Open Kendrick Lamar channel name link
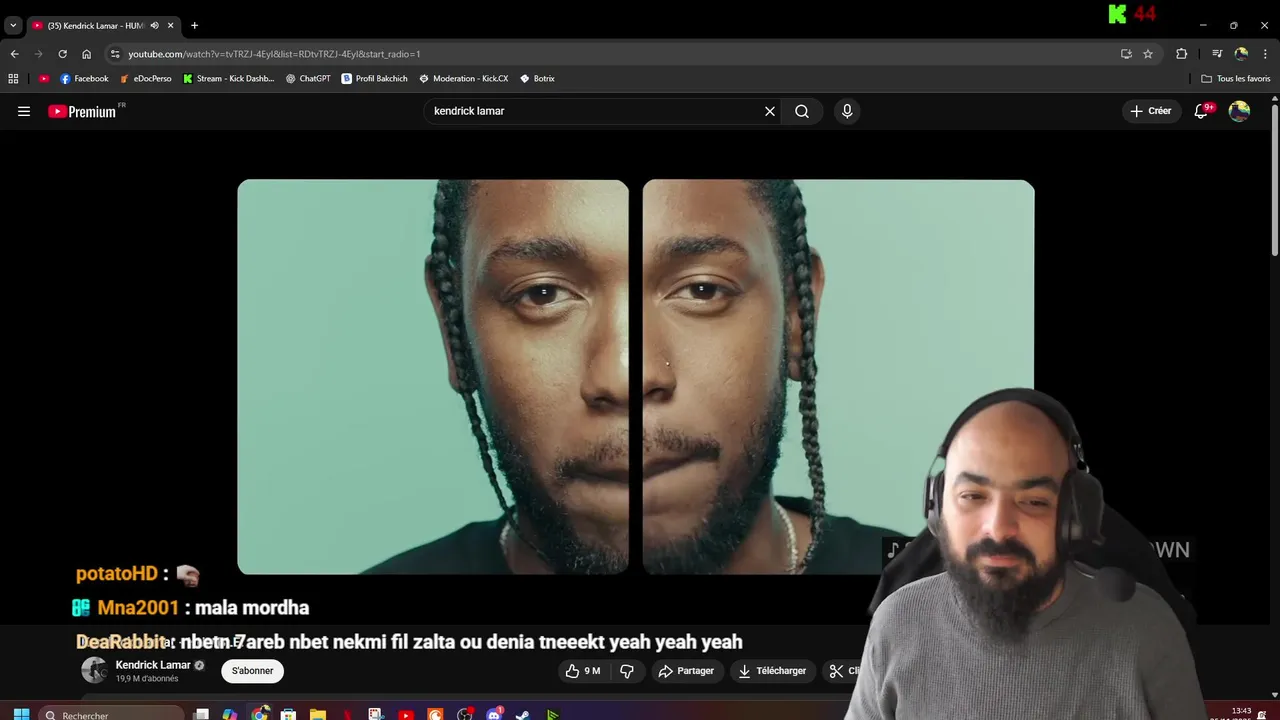This screenshot has width=1280, height=720. [153, 665]
